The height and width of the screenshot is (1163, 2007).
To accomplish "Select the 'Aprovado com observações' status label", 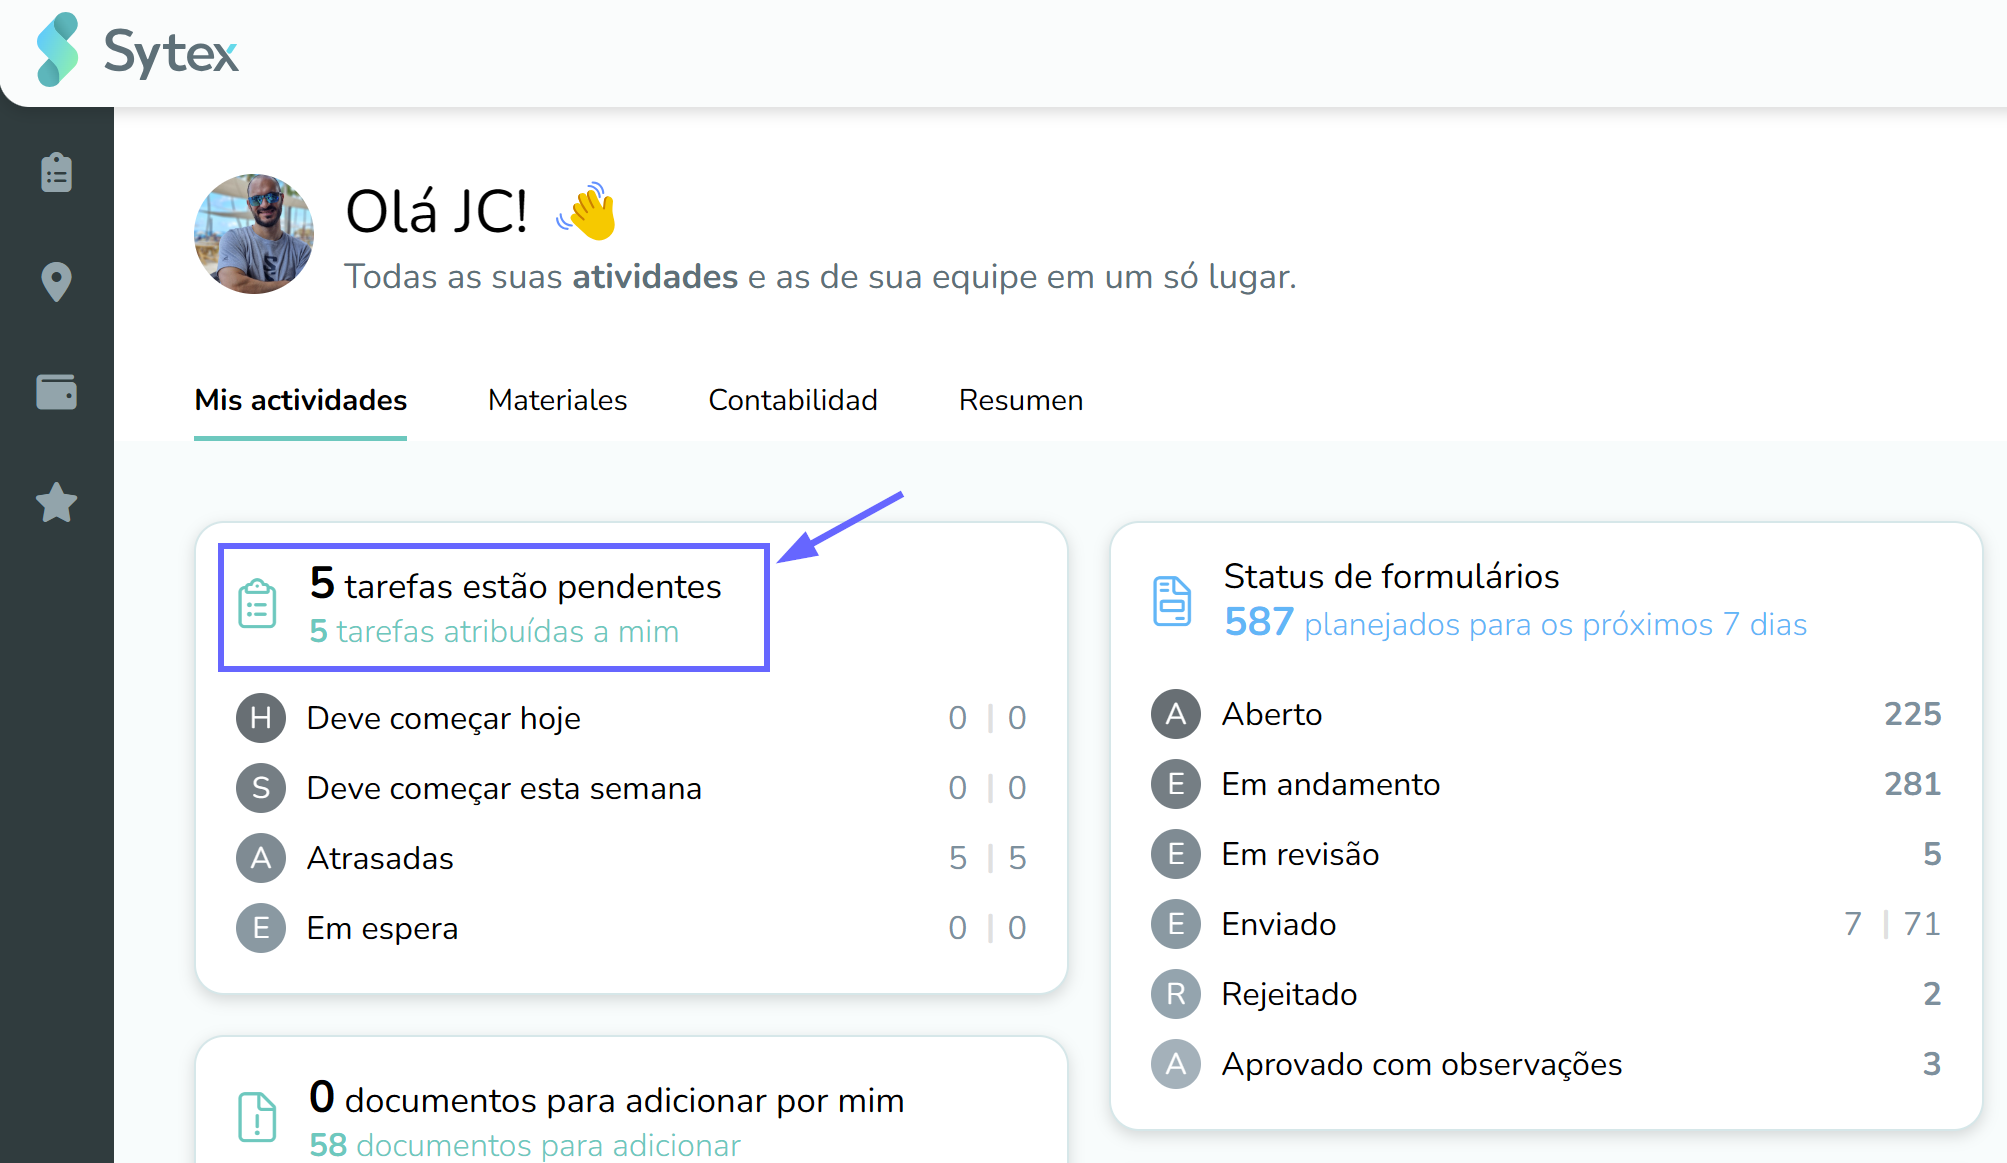I will [1422, 1064].
